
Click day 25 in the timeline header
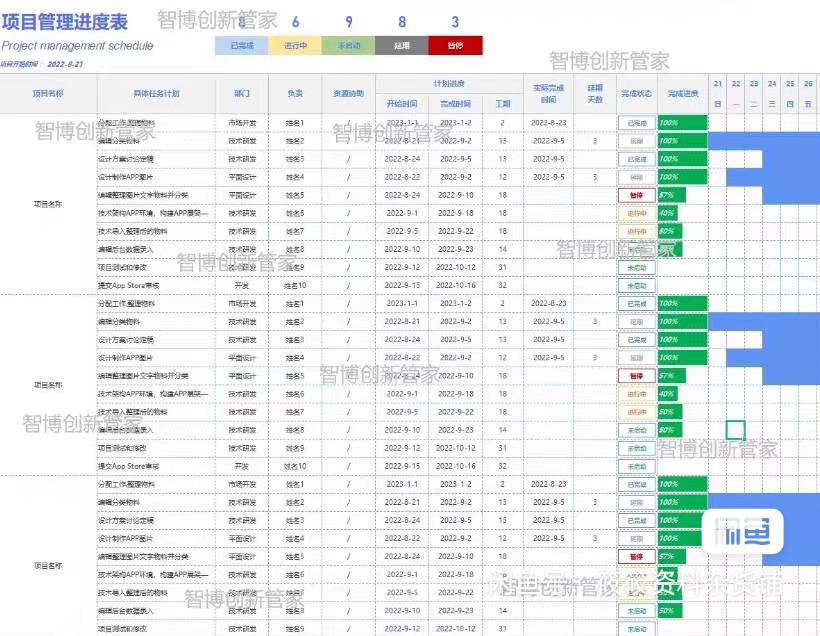[x=790, y=84]
